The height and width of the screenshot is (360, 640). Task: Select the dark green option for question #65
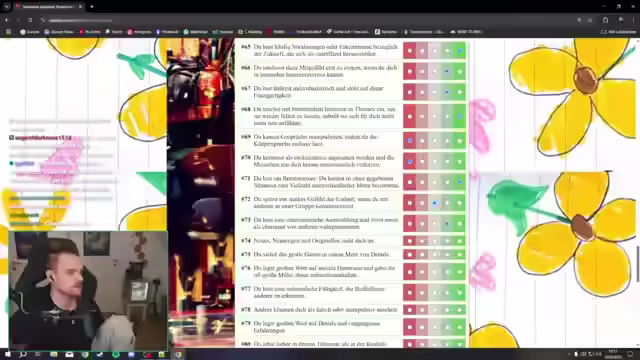(x=460, y=51)
